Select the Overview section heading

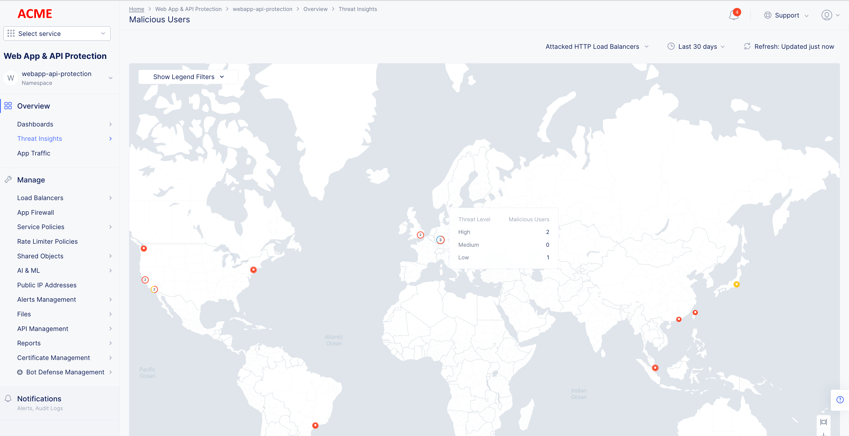pos(34,106)
